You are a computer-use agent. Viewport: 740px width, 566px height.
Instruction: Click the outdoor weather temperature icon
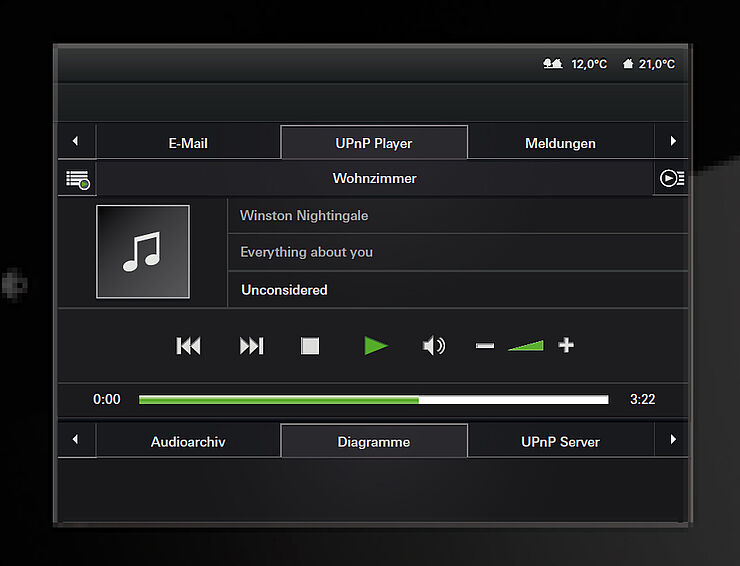click(552, 64)
